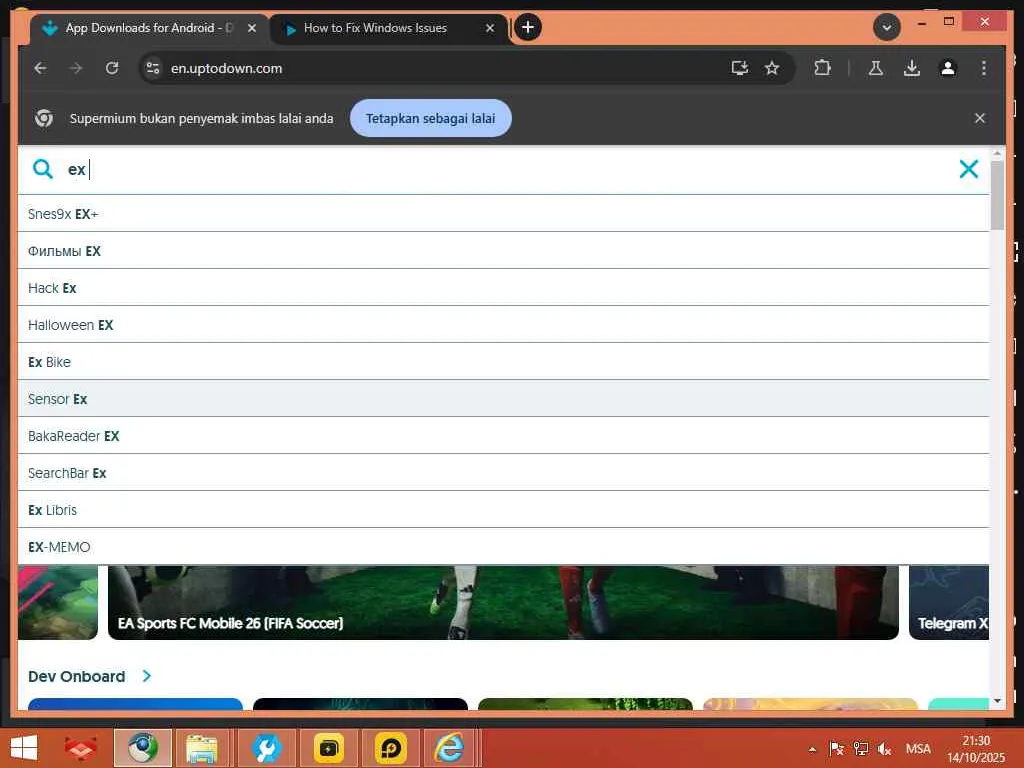
Task: Open the three-dot browser menu
Action: click(x=984, y=68)
